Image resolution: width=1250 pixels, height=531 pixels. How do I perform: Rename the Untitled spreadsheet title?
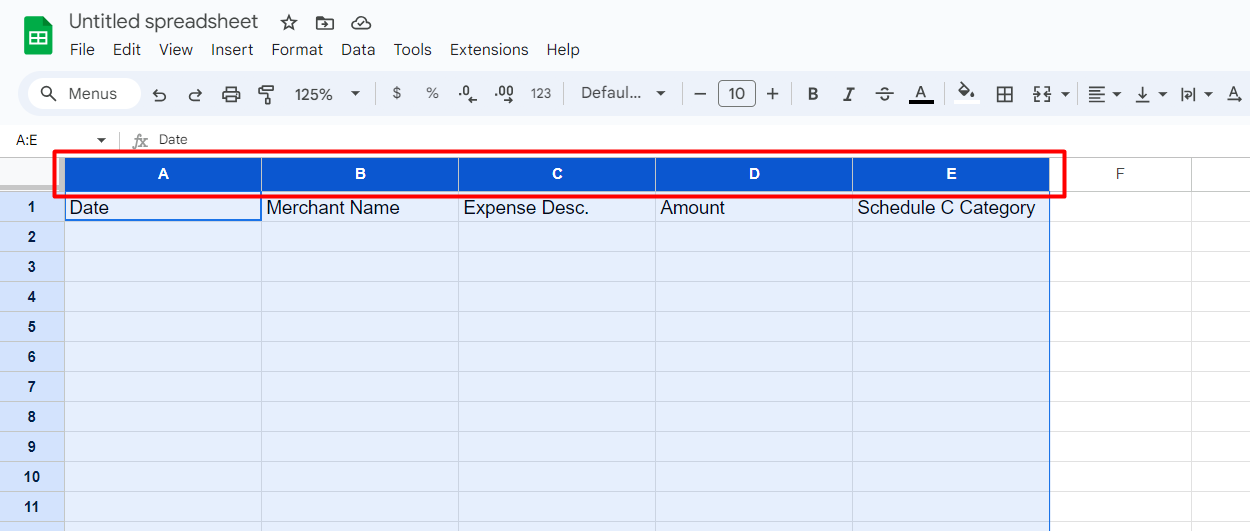[163, 22]
